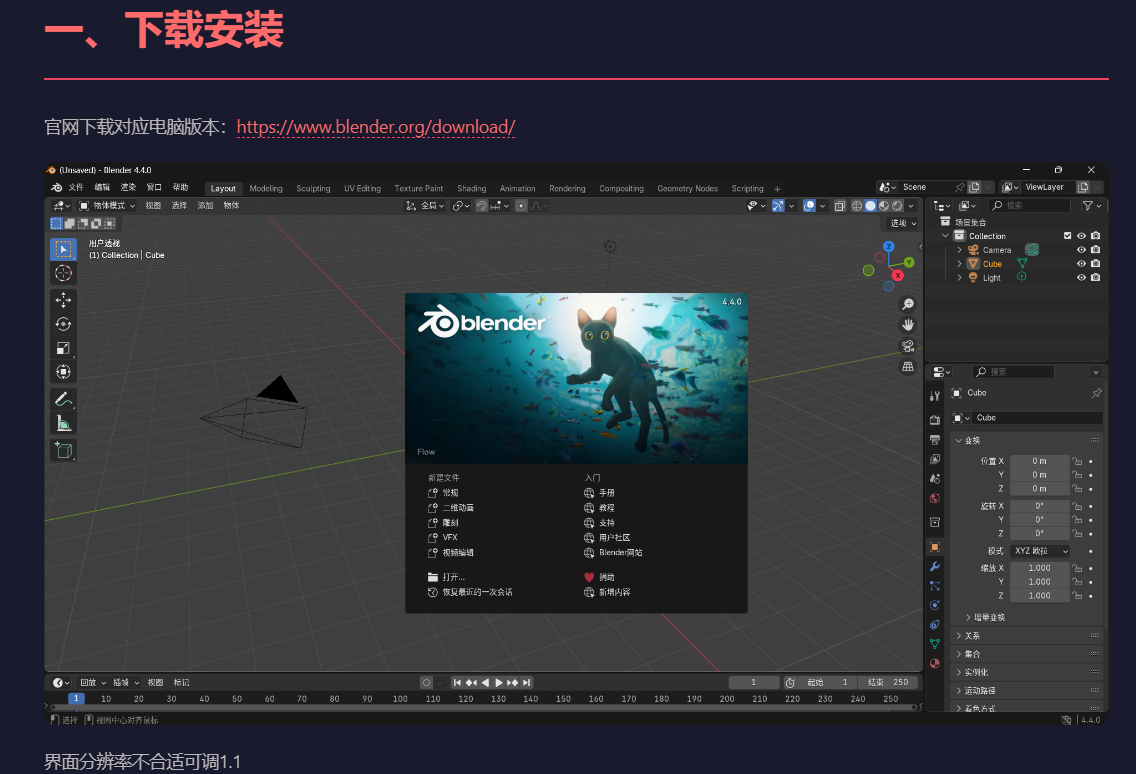Viewport: 1136px width, 774px height.
Task: Select the Move tool
Action: [x=63, y=300]
